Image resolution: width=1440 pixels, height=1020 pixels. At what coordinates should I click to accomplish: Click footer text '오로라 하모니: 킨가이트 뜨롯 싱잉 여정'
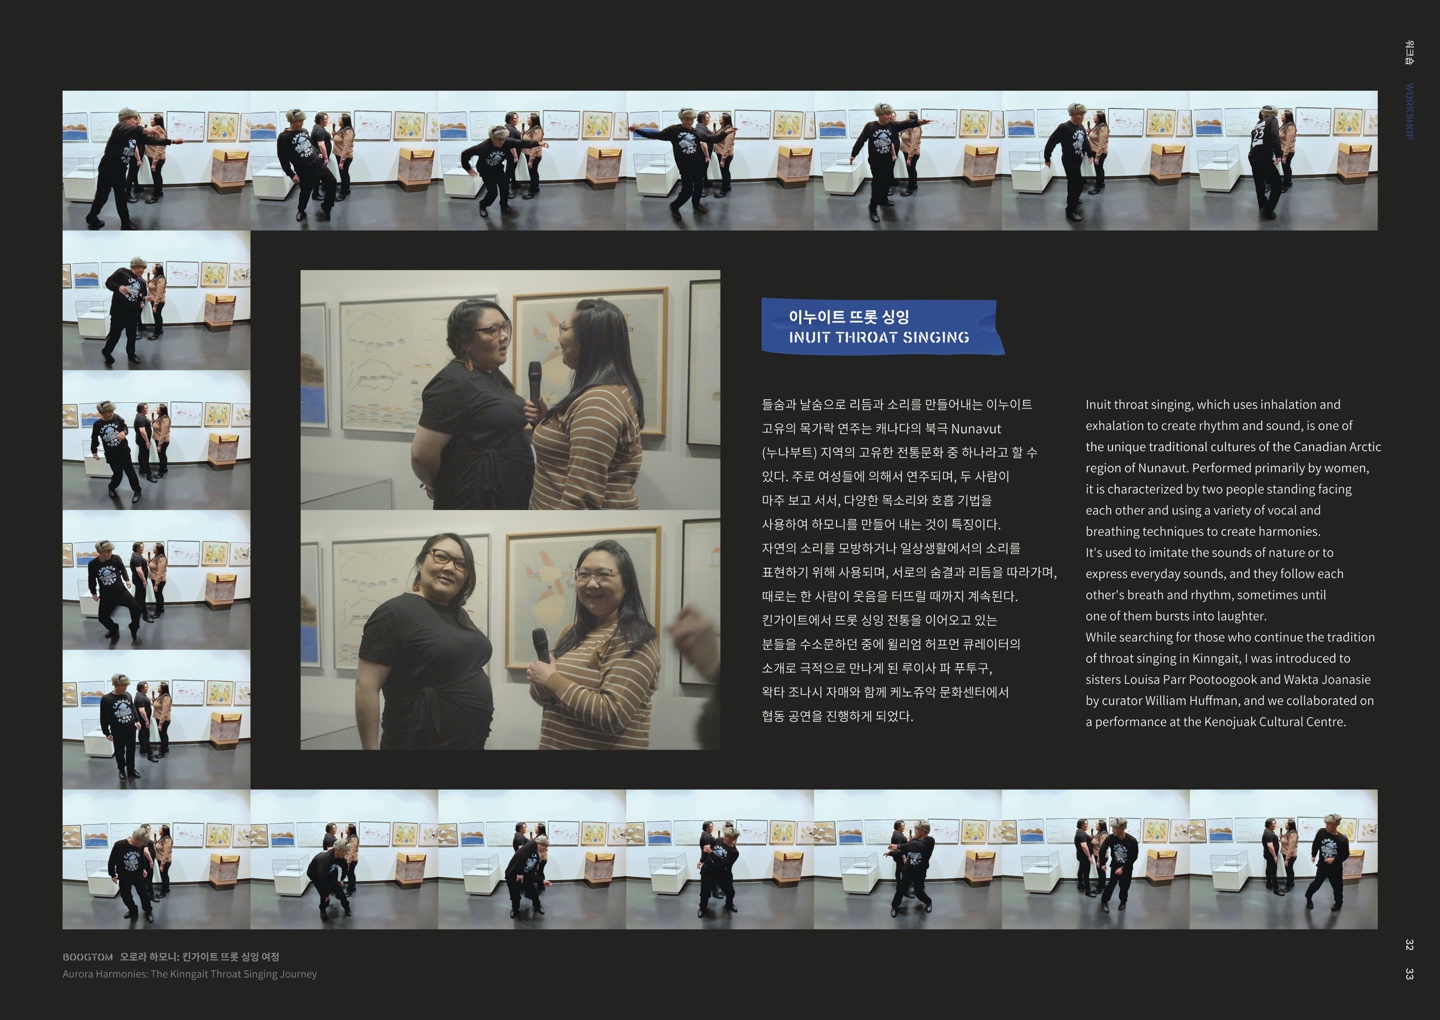point(200,957)
